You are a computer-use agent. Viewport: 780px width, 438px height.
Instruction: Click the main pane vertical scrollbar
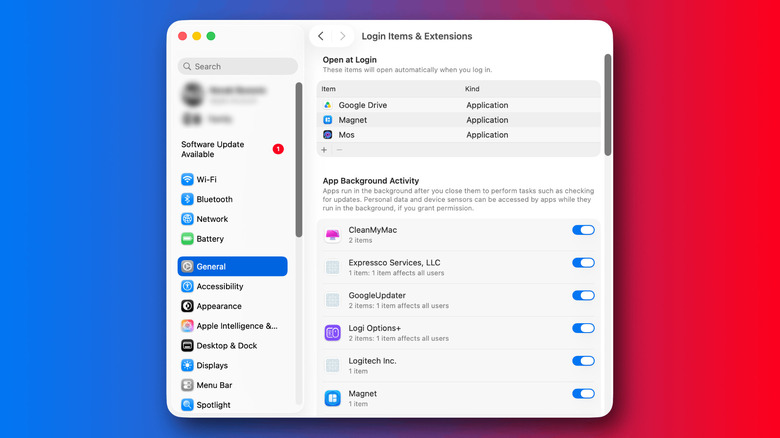[607, 105]
